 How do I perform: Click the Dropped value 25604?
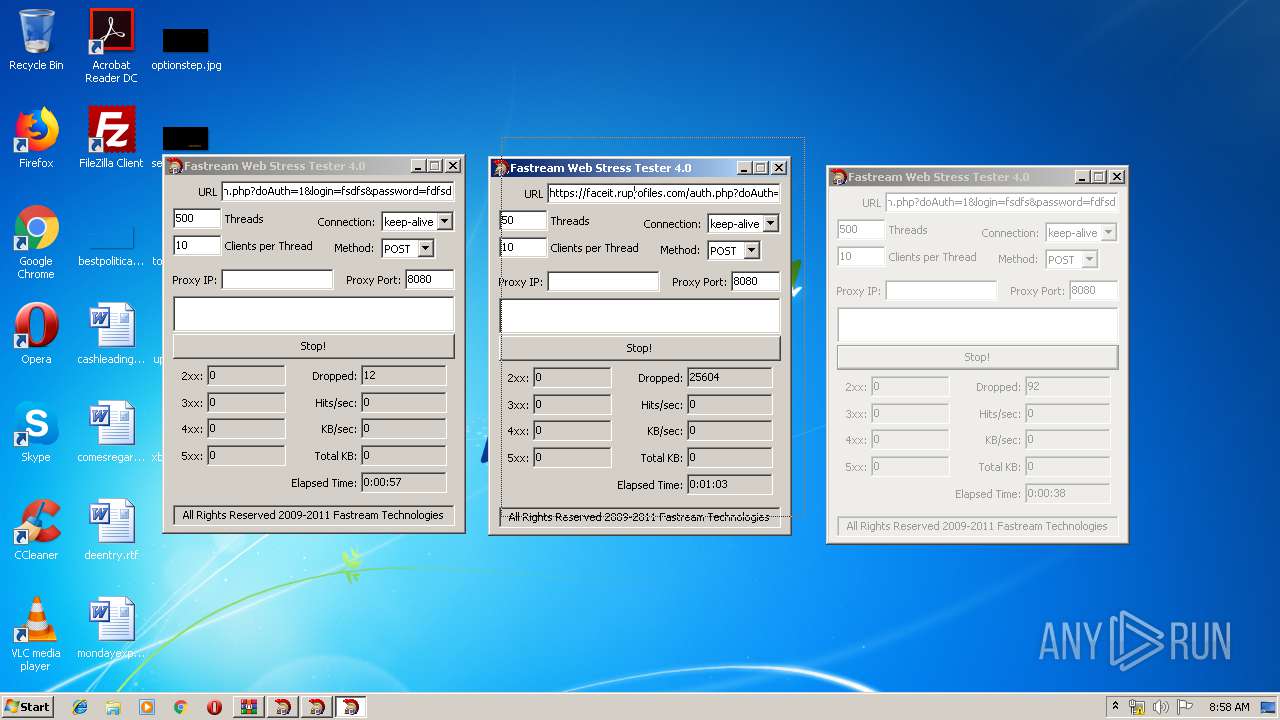coord(729,378)
